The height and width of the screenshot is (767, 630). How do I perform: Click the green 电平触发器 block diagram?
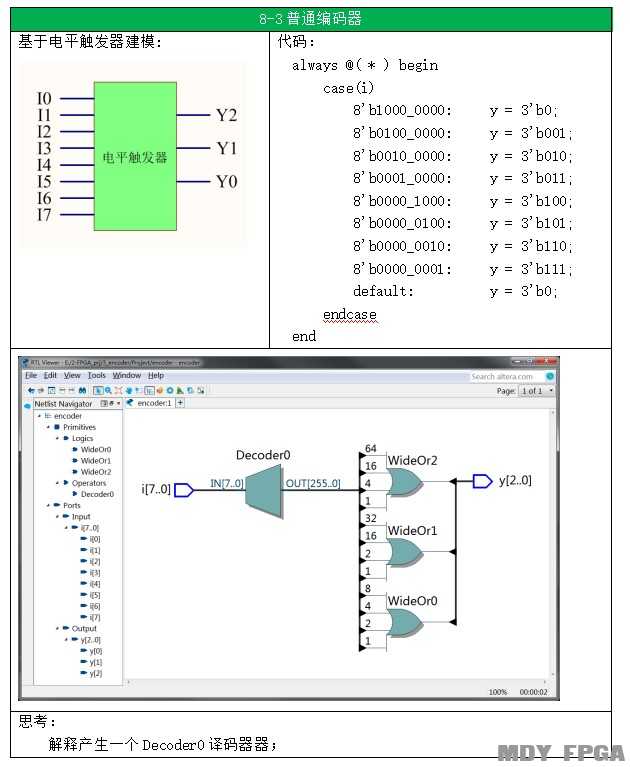click(x=135, y=157)
